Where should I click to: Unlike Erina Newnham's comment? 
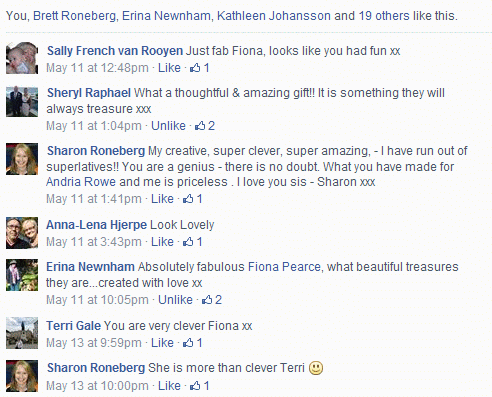coord(175,300)
